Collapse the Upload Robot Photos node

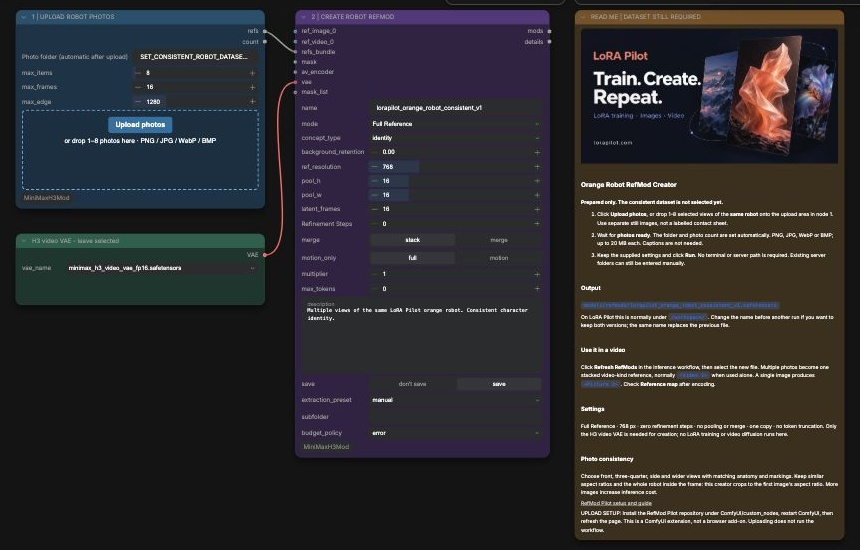(x=24, y=17)
